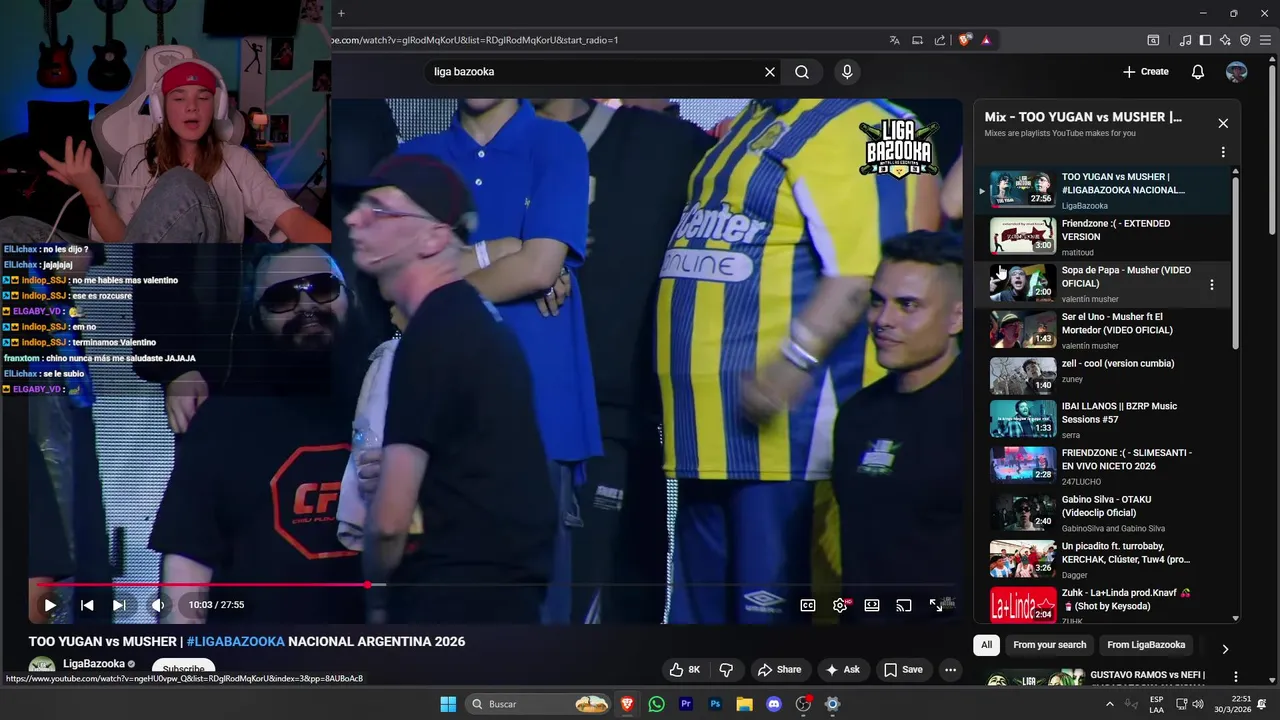Image resolution: width=1280 pixels, height=720 pixels.
Task: Toggle closed captions on the video
Action: point(808,605)
